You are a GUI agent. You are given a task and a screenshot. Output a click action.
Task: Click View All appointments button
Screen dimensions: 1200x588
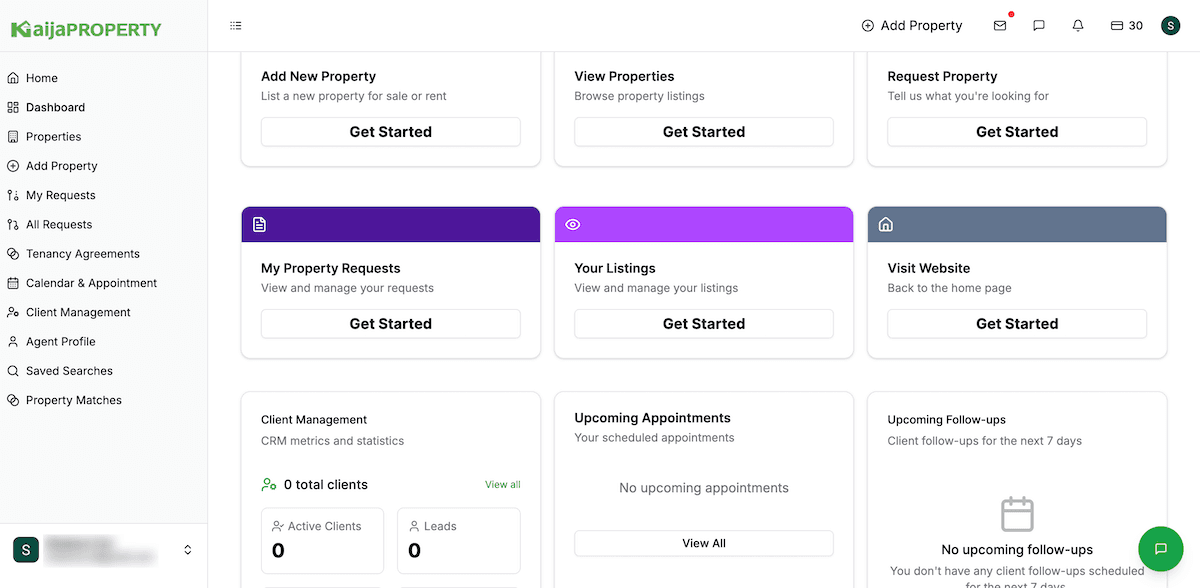point(704,543)
